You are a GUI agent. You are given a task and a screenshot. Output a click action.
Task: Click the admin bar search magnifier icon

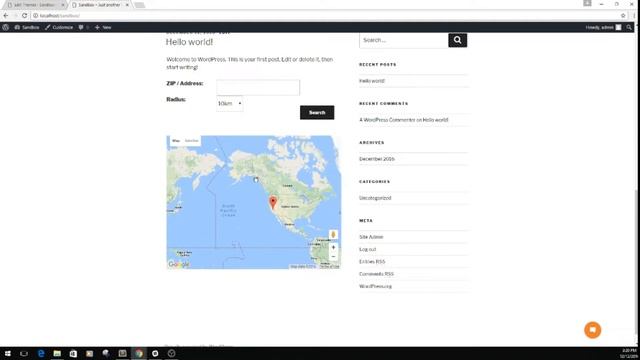[x=629, y=27]
